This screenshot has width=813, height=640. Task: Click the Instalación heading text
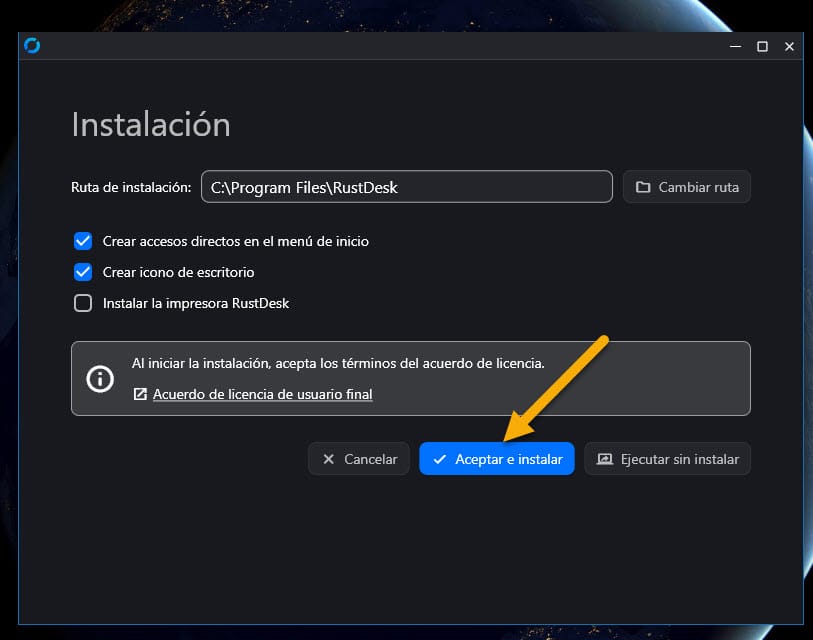click(151, 124)
